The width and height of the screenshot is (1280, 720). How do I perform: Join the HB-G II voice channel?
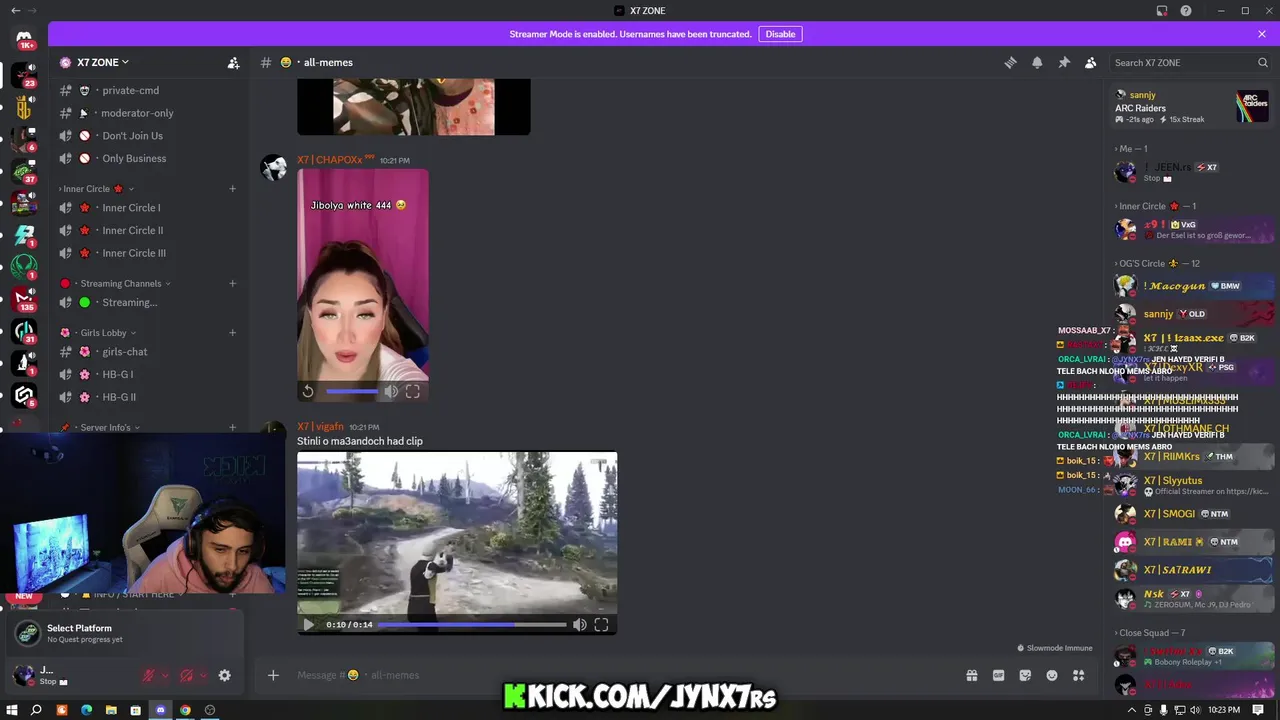pyautogui.click(x=148, y=397)
